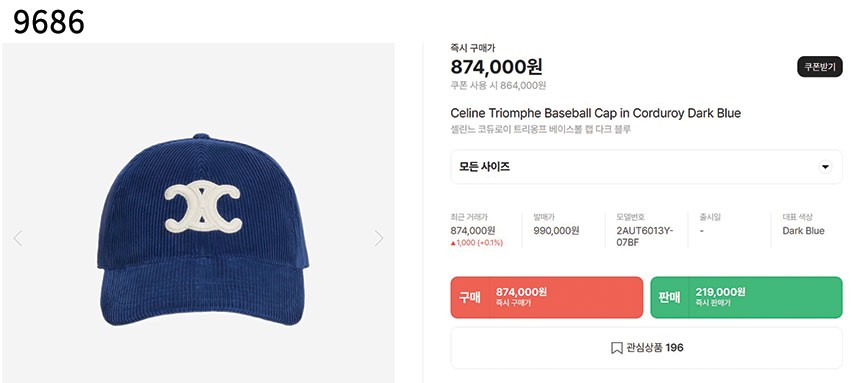Image resolution: width=860 pixels, height=383 pixels.
Task: Click the red 구매 buy button
Action: click(546, 297)
